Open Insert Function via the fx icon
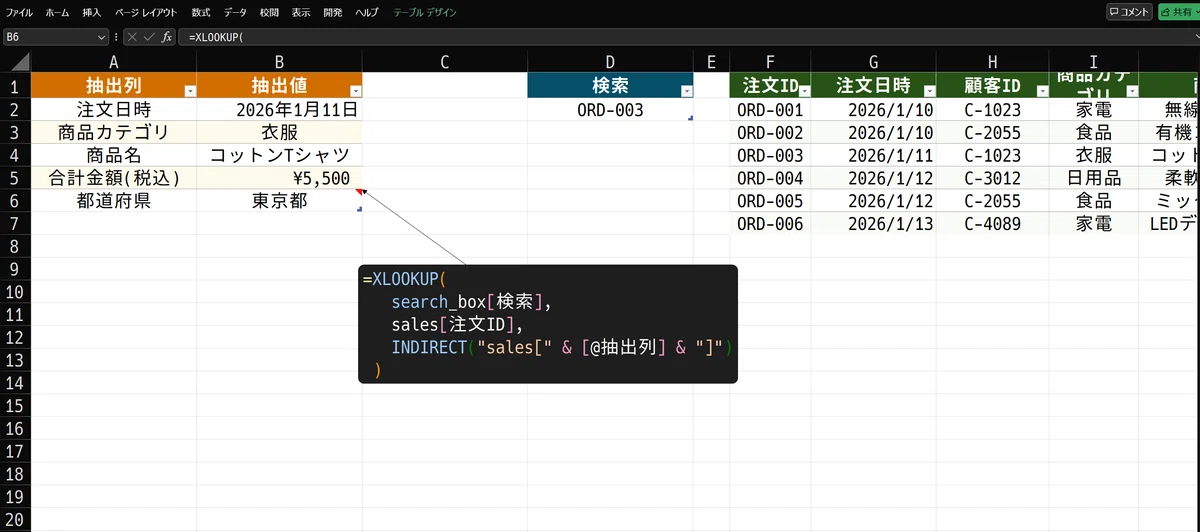The width and height of the screenshot is (1200, 532). point(167,37)
